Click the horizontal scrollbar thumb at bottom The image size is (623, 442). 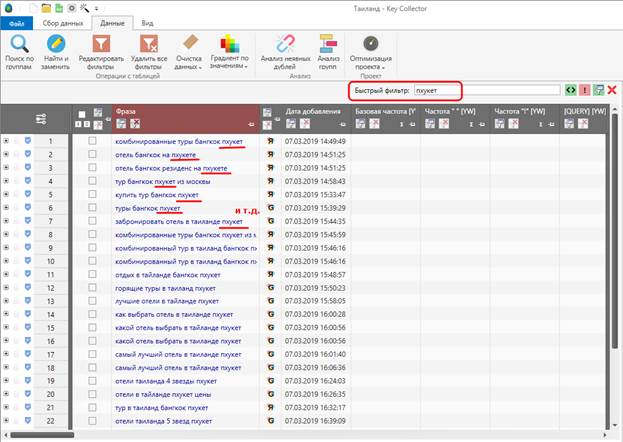click(x=42, y=435)
